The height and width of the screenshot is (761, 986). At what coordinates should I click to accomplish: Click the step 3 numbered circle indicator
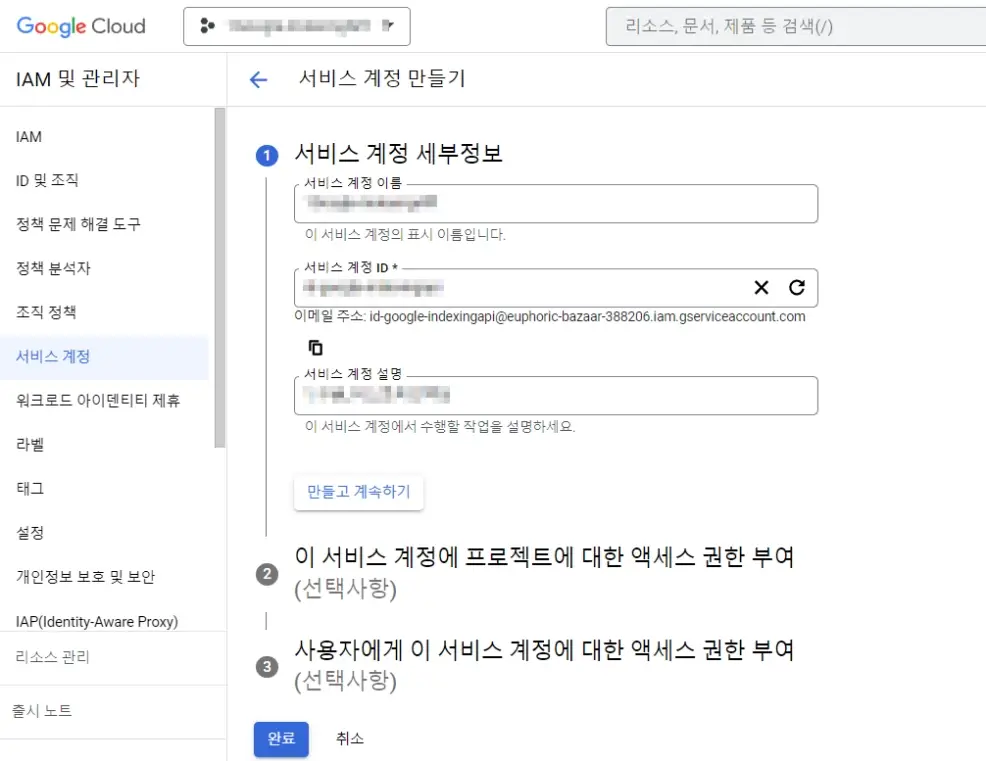(266, 666)
